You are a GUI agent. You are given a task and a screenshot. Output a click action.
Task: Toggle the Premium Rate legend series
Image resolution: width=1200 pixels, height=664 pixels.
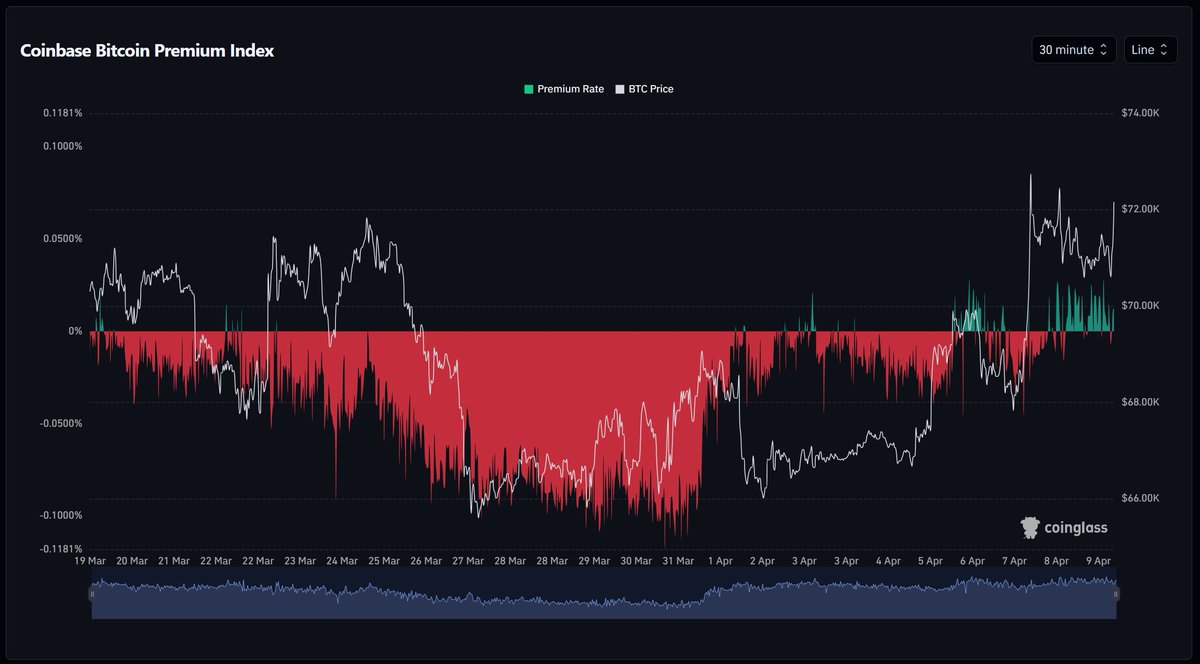(564, 89)
